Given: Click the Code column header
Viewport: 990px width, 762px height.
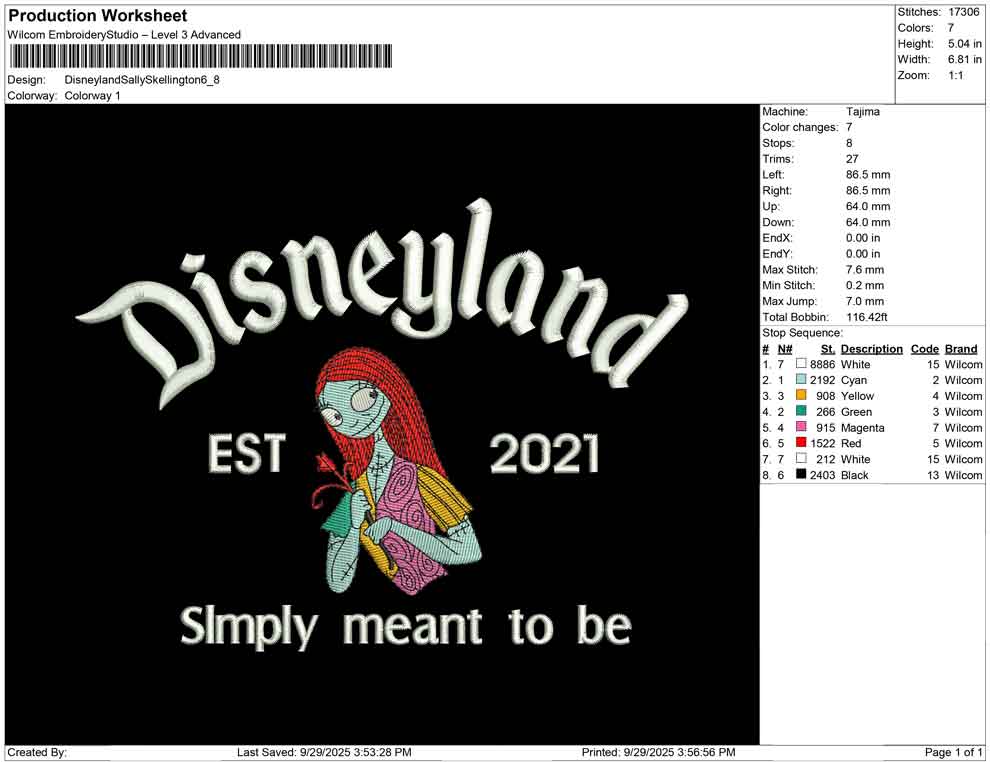Looking at the screenshot, I should tap(924, 349).
